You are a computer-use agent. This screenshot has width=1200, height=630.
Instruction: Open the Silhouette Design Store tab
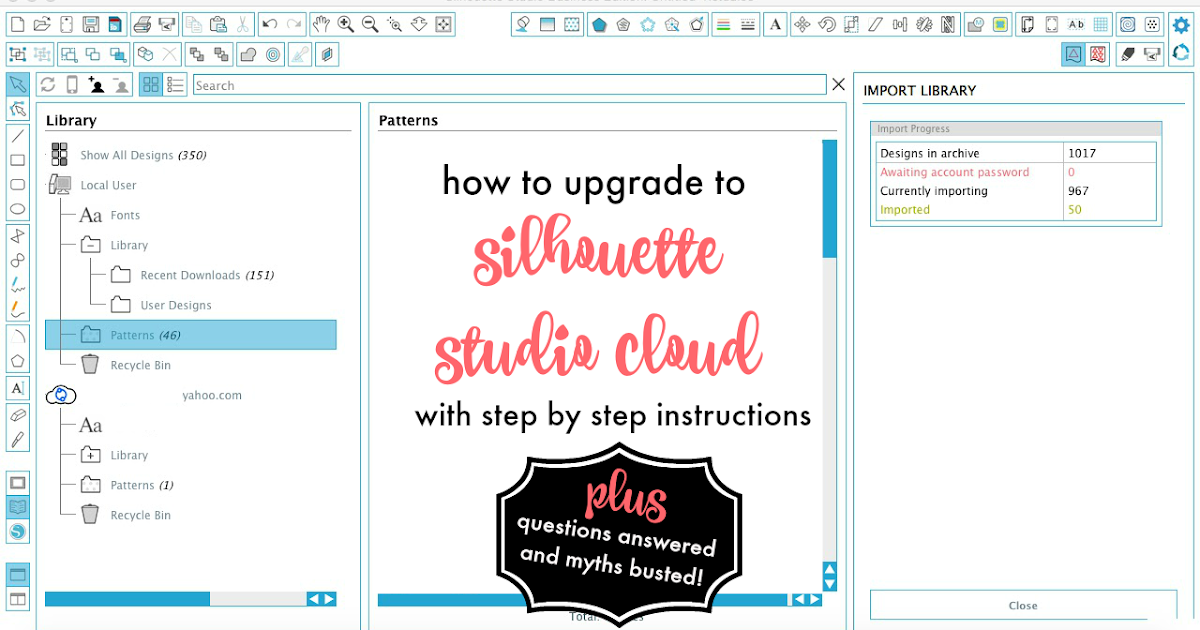(x=19, y=528)
